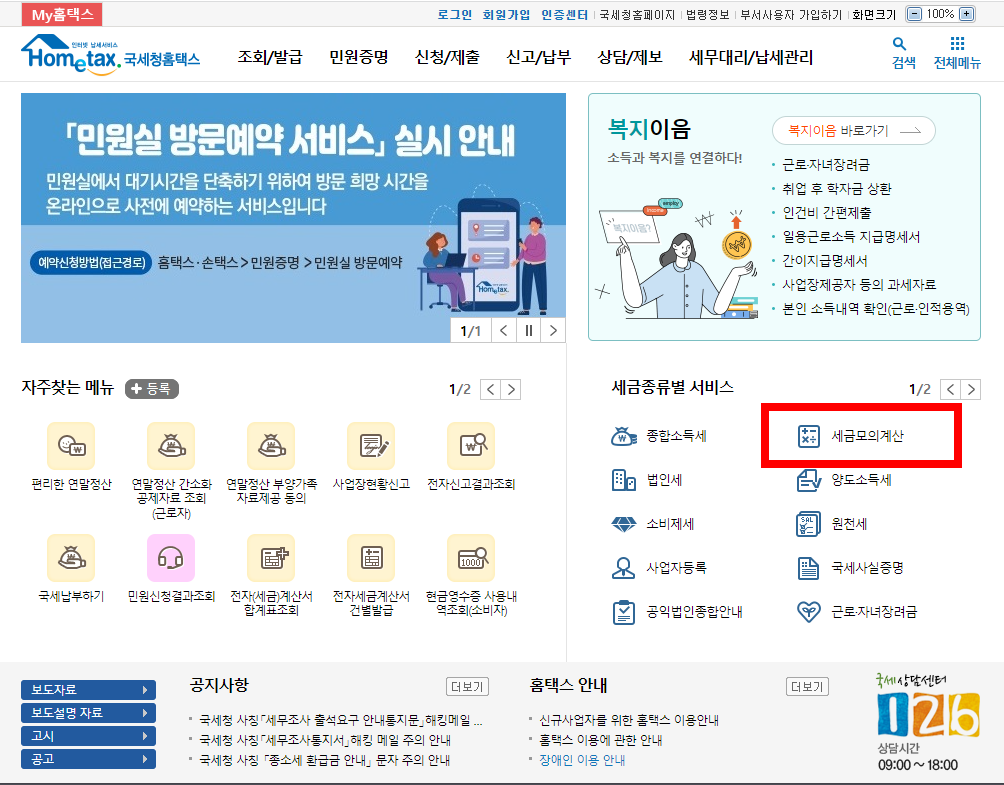Screen dimensions: 1004x785
Task: Click 더보기 for 홈택스 안내
Action: coord(807,686)
